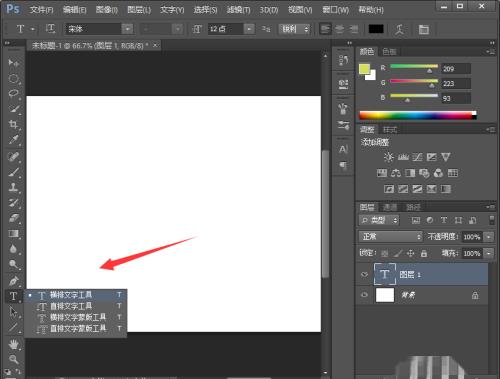Toggle layer filtering switch on or off
This screenshot has height=379, width=500.
[x=492, y=220]
